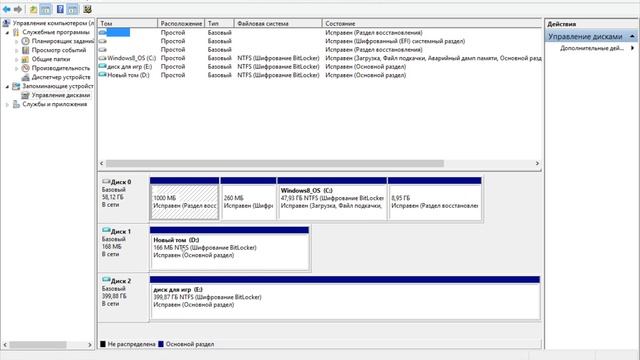Image resolution: width=640 pixels, height=360 pixels.
Task: Click the Диск 2 drive icon
Action: [x=106, y=280]
